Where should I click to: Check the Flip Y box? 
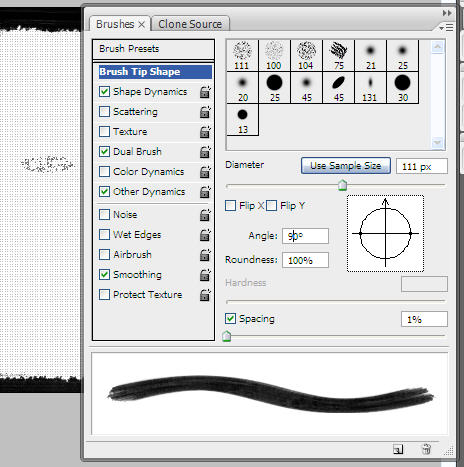pyautogui.click(x=271, y=205)
